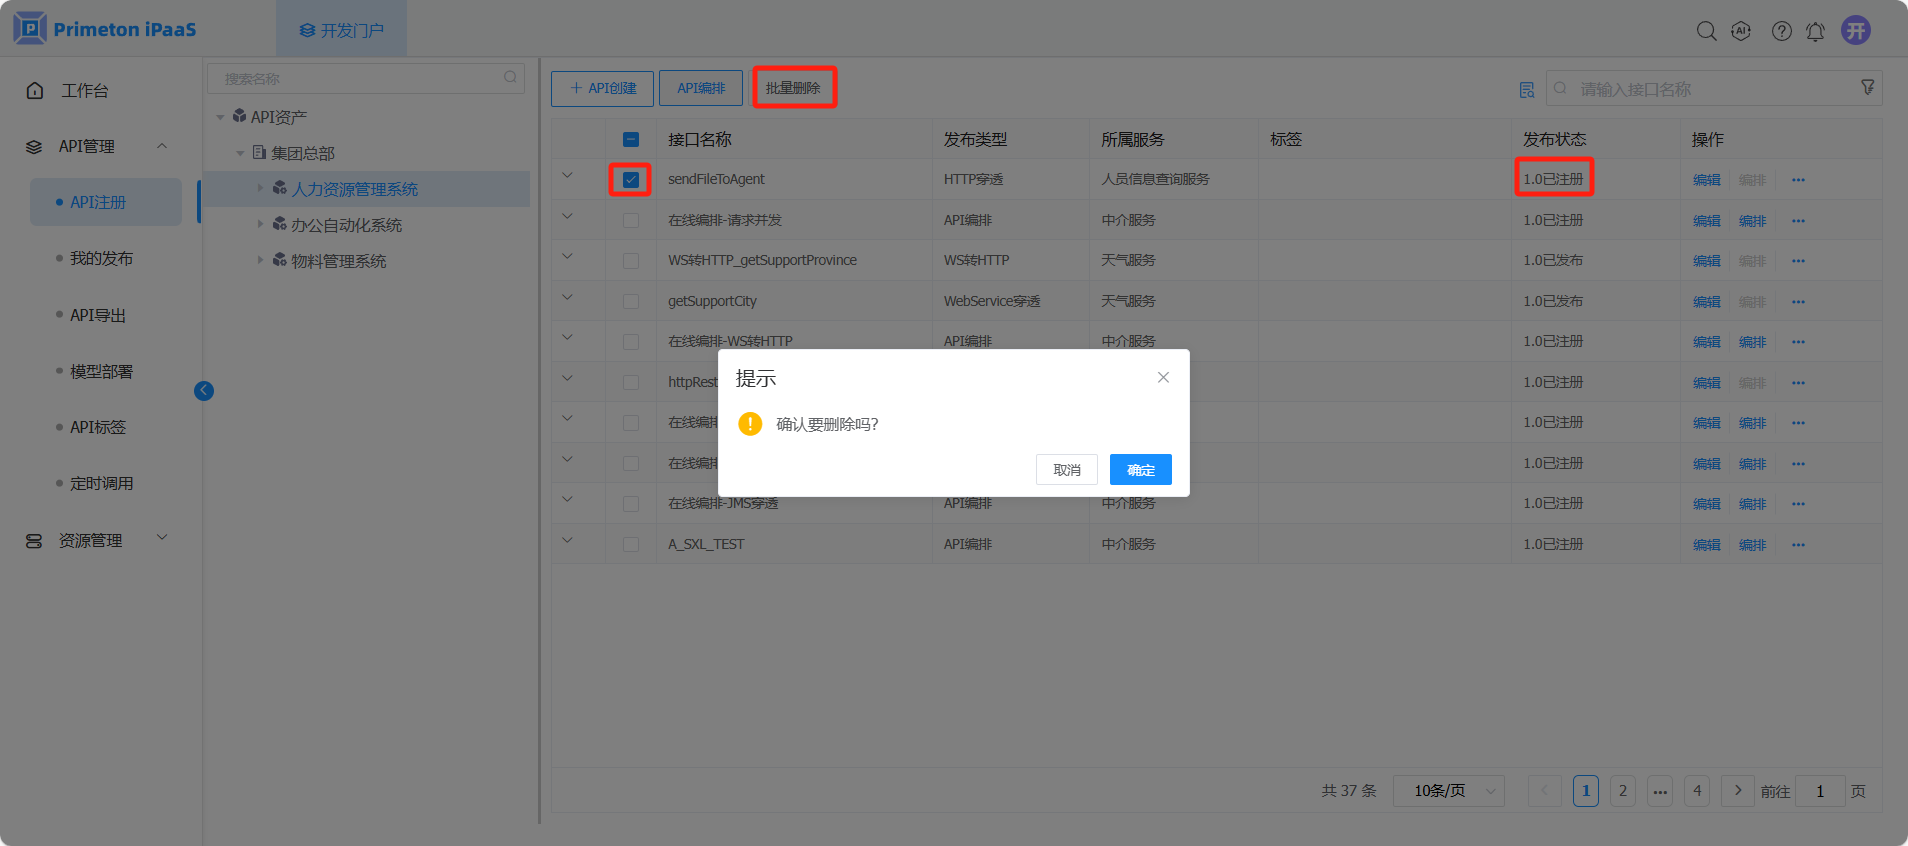Open the AI assistant icon in header

(x=1741, y=31)
